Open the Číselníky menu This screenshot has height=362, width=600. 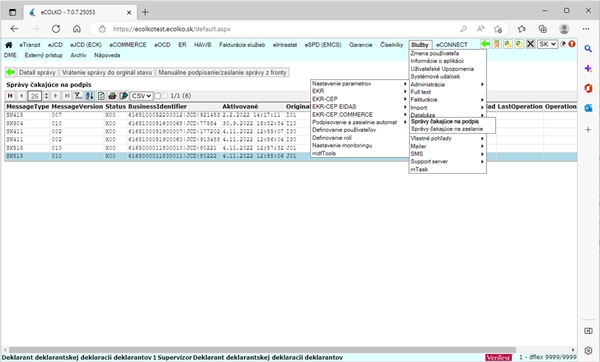tap(391, 45)
